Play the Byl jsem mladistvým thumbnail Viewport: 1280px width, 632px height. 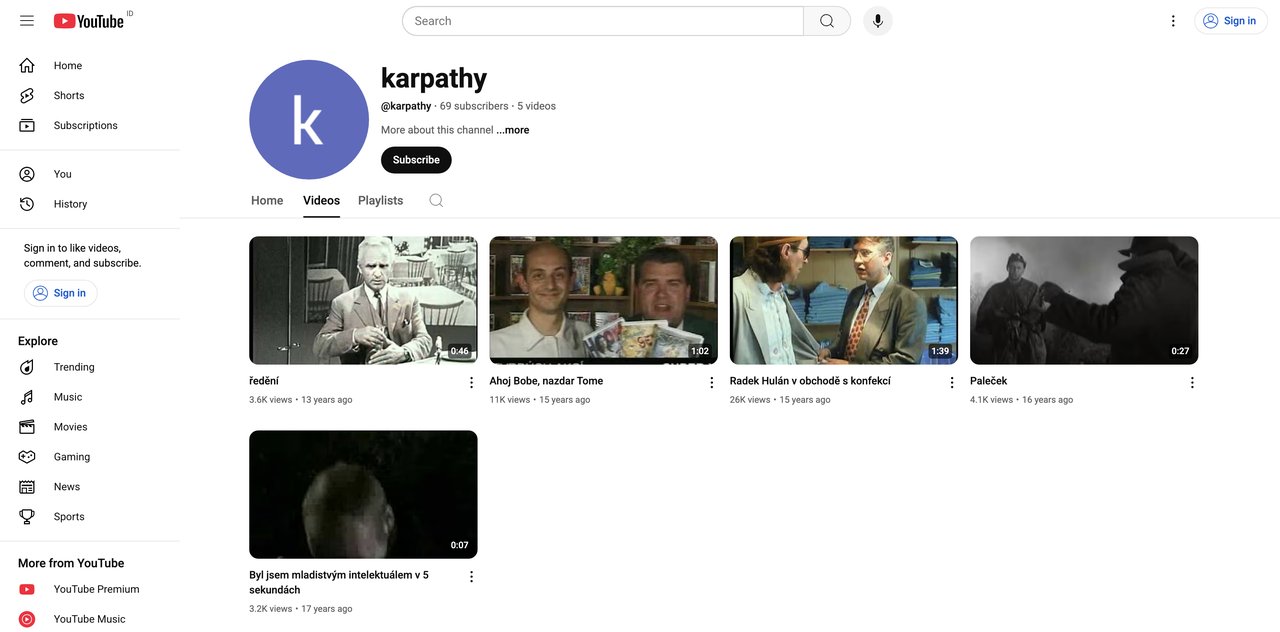[363, 494]
